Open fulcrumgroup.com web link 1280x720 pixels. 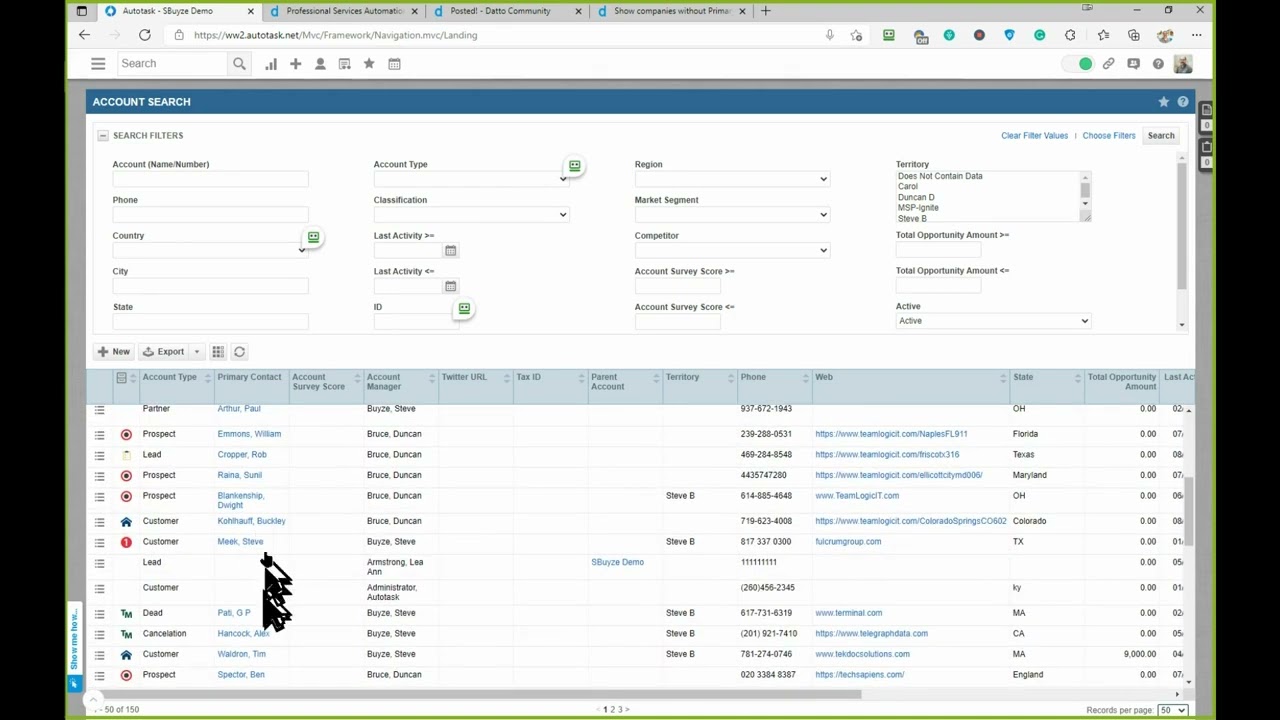(x=848, y=542)
